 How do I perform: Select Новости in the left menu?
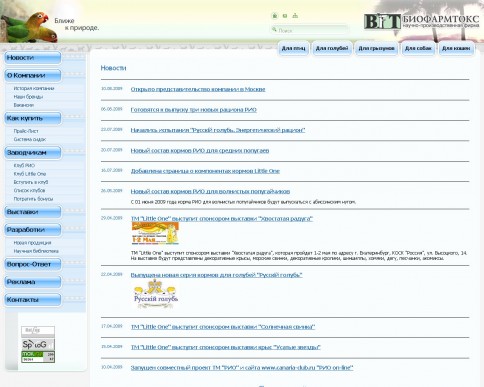point(33,58)
